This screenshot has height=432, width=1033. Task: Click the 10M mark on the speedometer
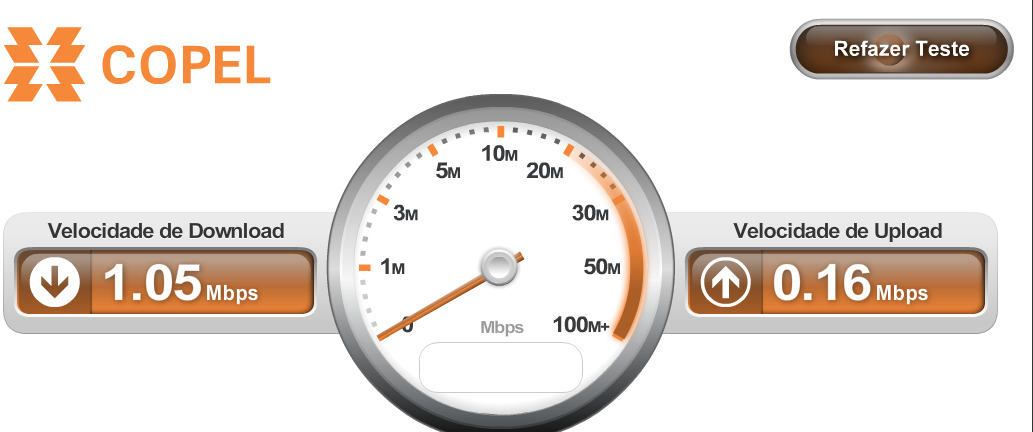click(499, 154)
